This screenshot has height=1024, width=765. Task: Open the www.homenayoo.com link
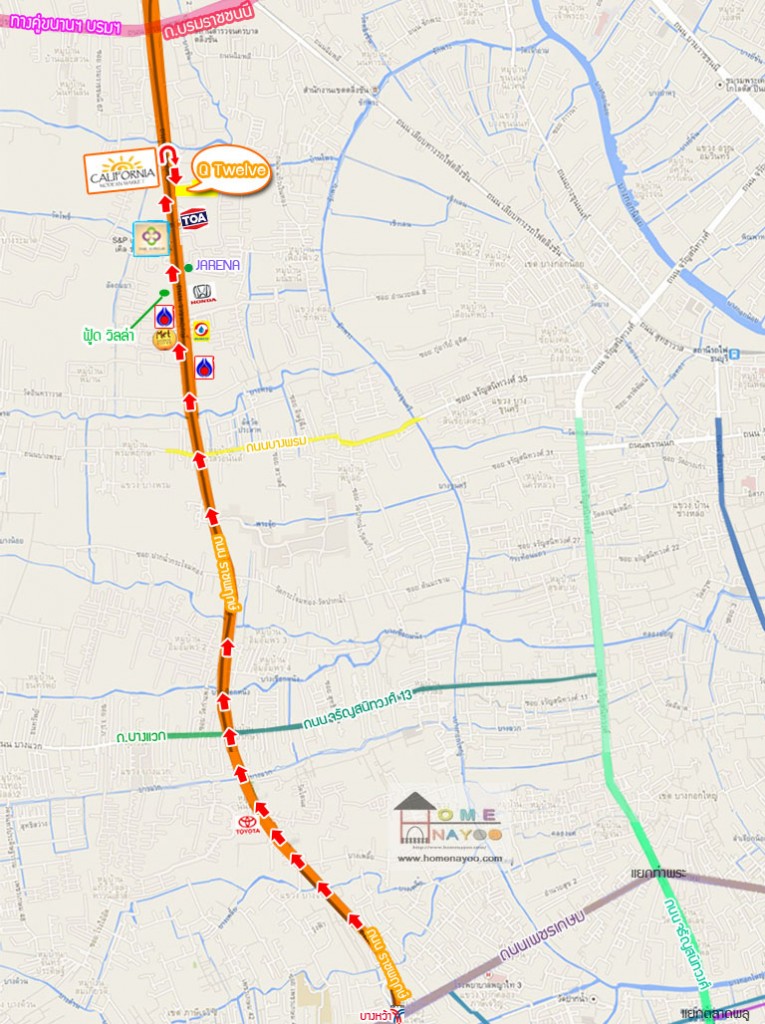point(449,858)
